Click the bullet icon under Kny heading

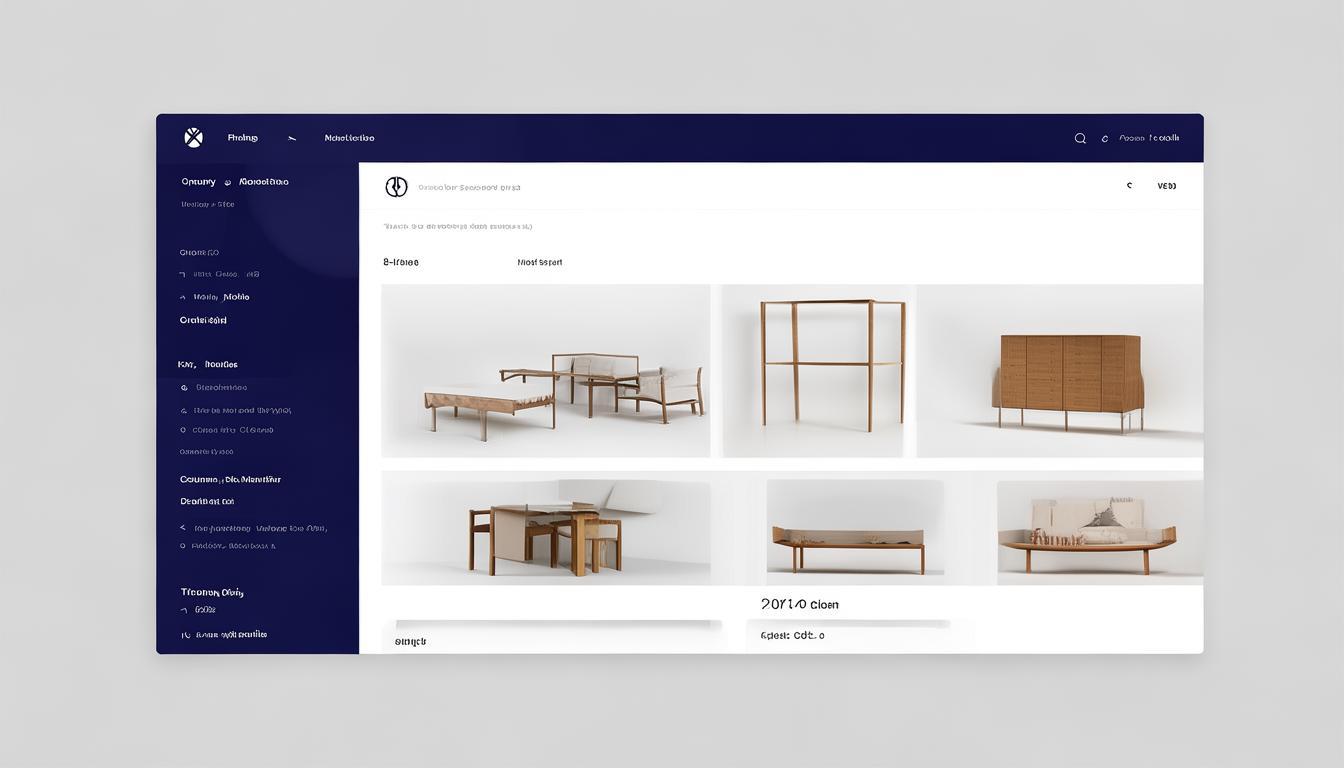pyautogui.click(x=184, y=388)
